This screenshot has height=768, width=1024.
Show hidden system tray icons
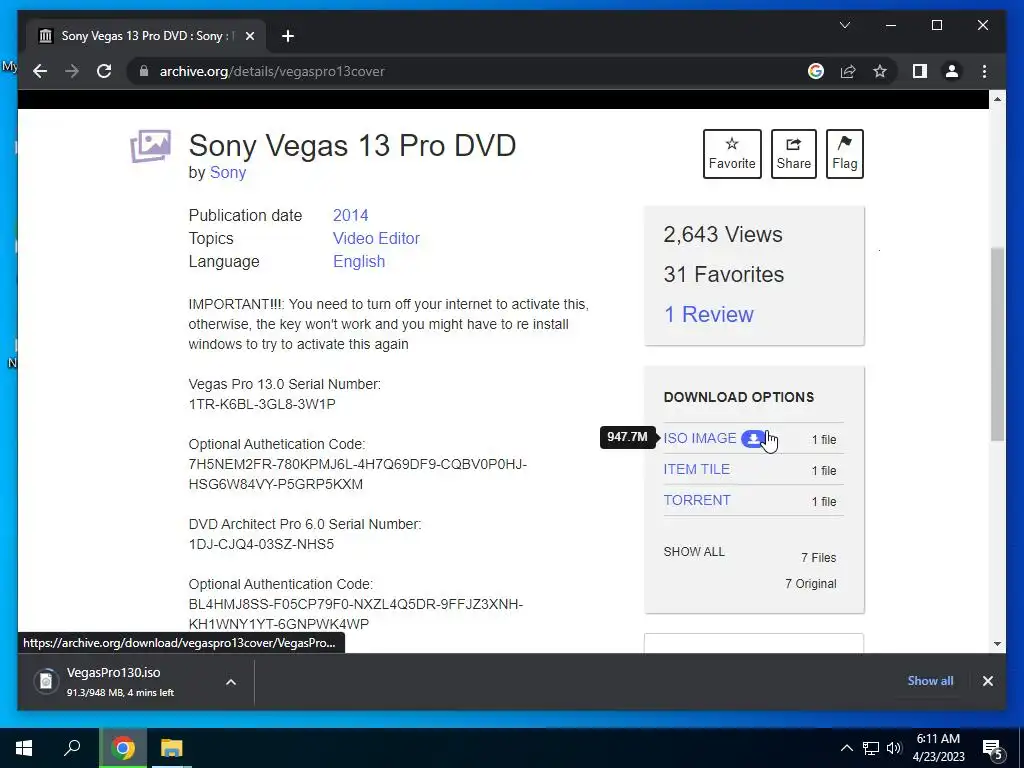(x=846, y=748)
